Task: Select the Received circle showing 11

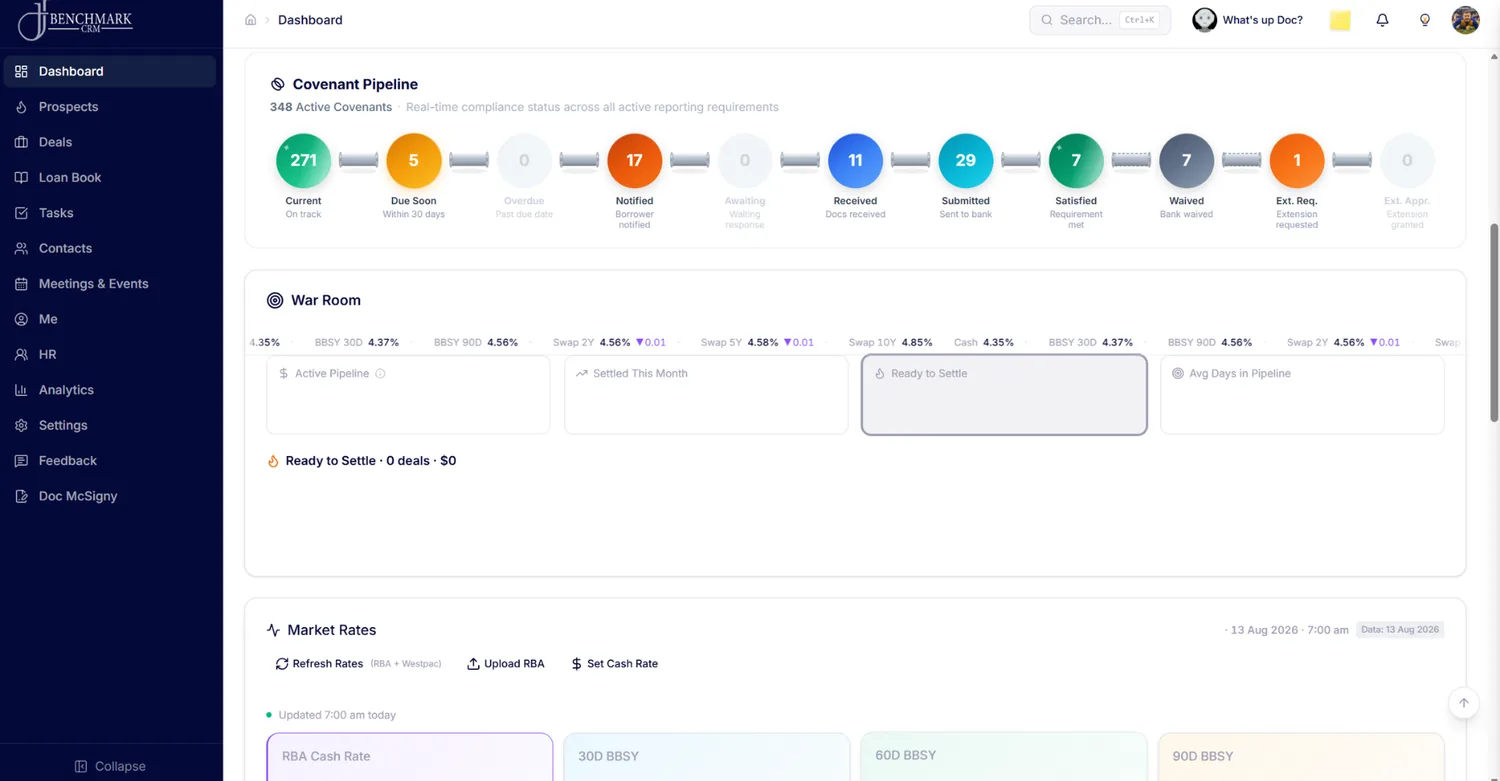Action: pyautogui.click(x=855, y=161)
